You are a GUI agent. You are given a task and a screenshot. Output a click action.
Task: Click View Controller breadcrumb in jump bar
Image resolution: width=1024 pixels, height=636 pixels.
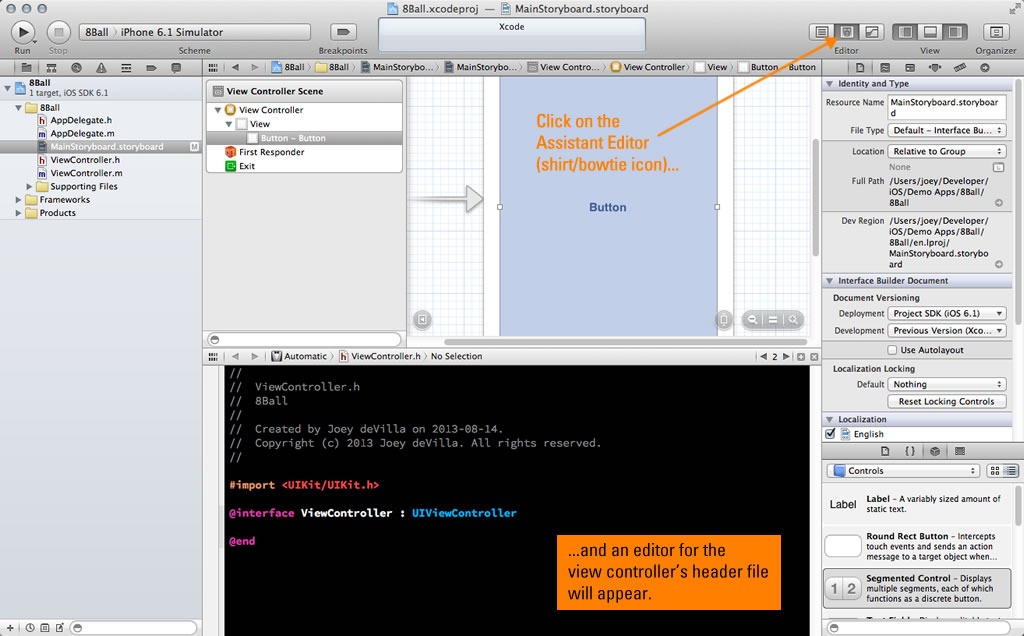click(x=648, y=67)
